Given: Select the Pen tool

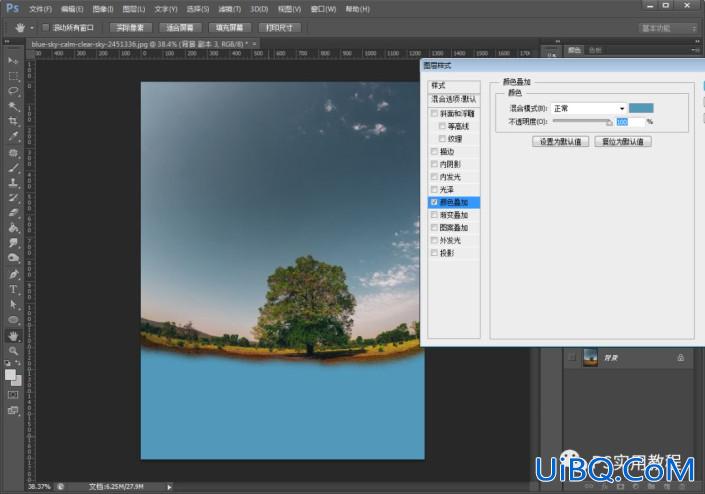Looking at the screenshot, I should (13, 274).
